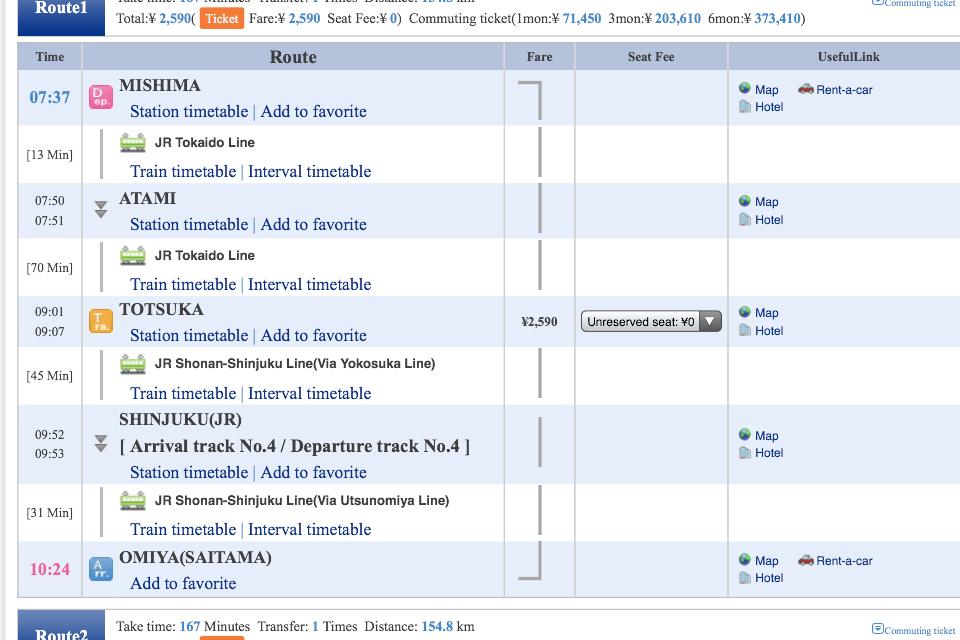The width and height of the screenshot is (960, 640).
Task: Open the Hotel link text for TOTSUKA
Action: click(x=769, y=331)
